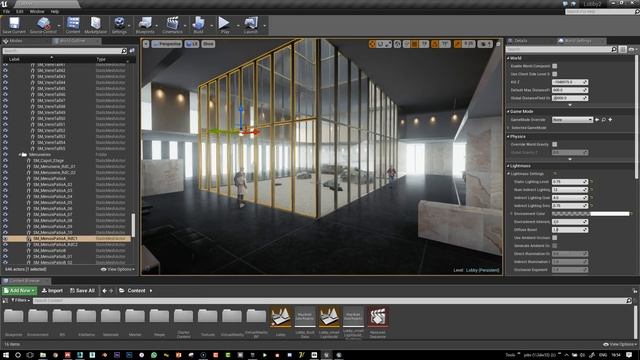This screenshot has height=360, width=640.
Task: Open camera speed setting in viewport
Action: pos(485,44)
